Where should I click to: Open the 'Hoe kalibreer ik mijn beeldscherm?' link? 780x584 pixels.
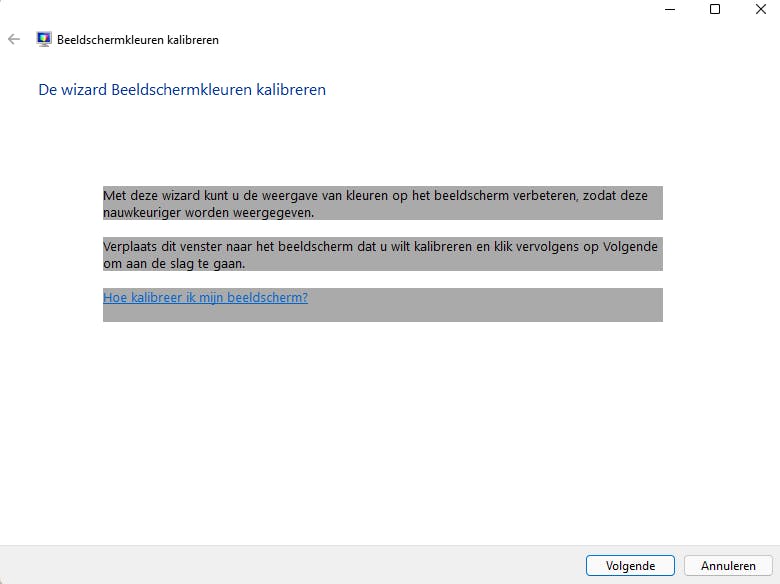click(205, 297)
